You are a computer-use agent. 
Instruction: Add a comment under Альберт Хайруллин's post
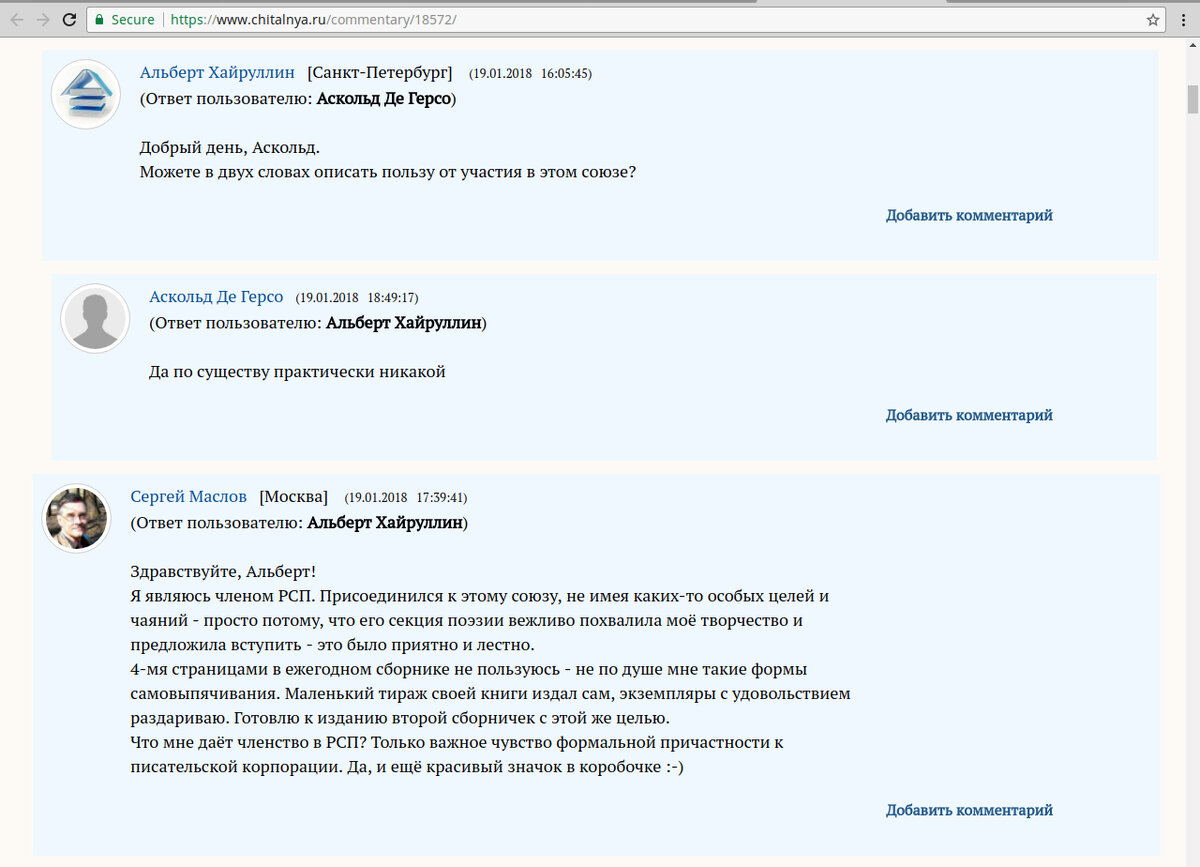click(969, 215)
